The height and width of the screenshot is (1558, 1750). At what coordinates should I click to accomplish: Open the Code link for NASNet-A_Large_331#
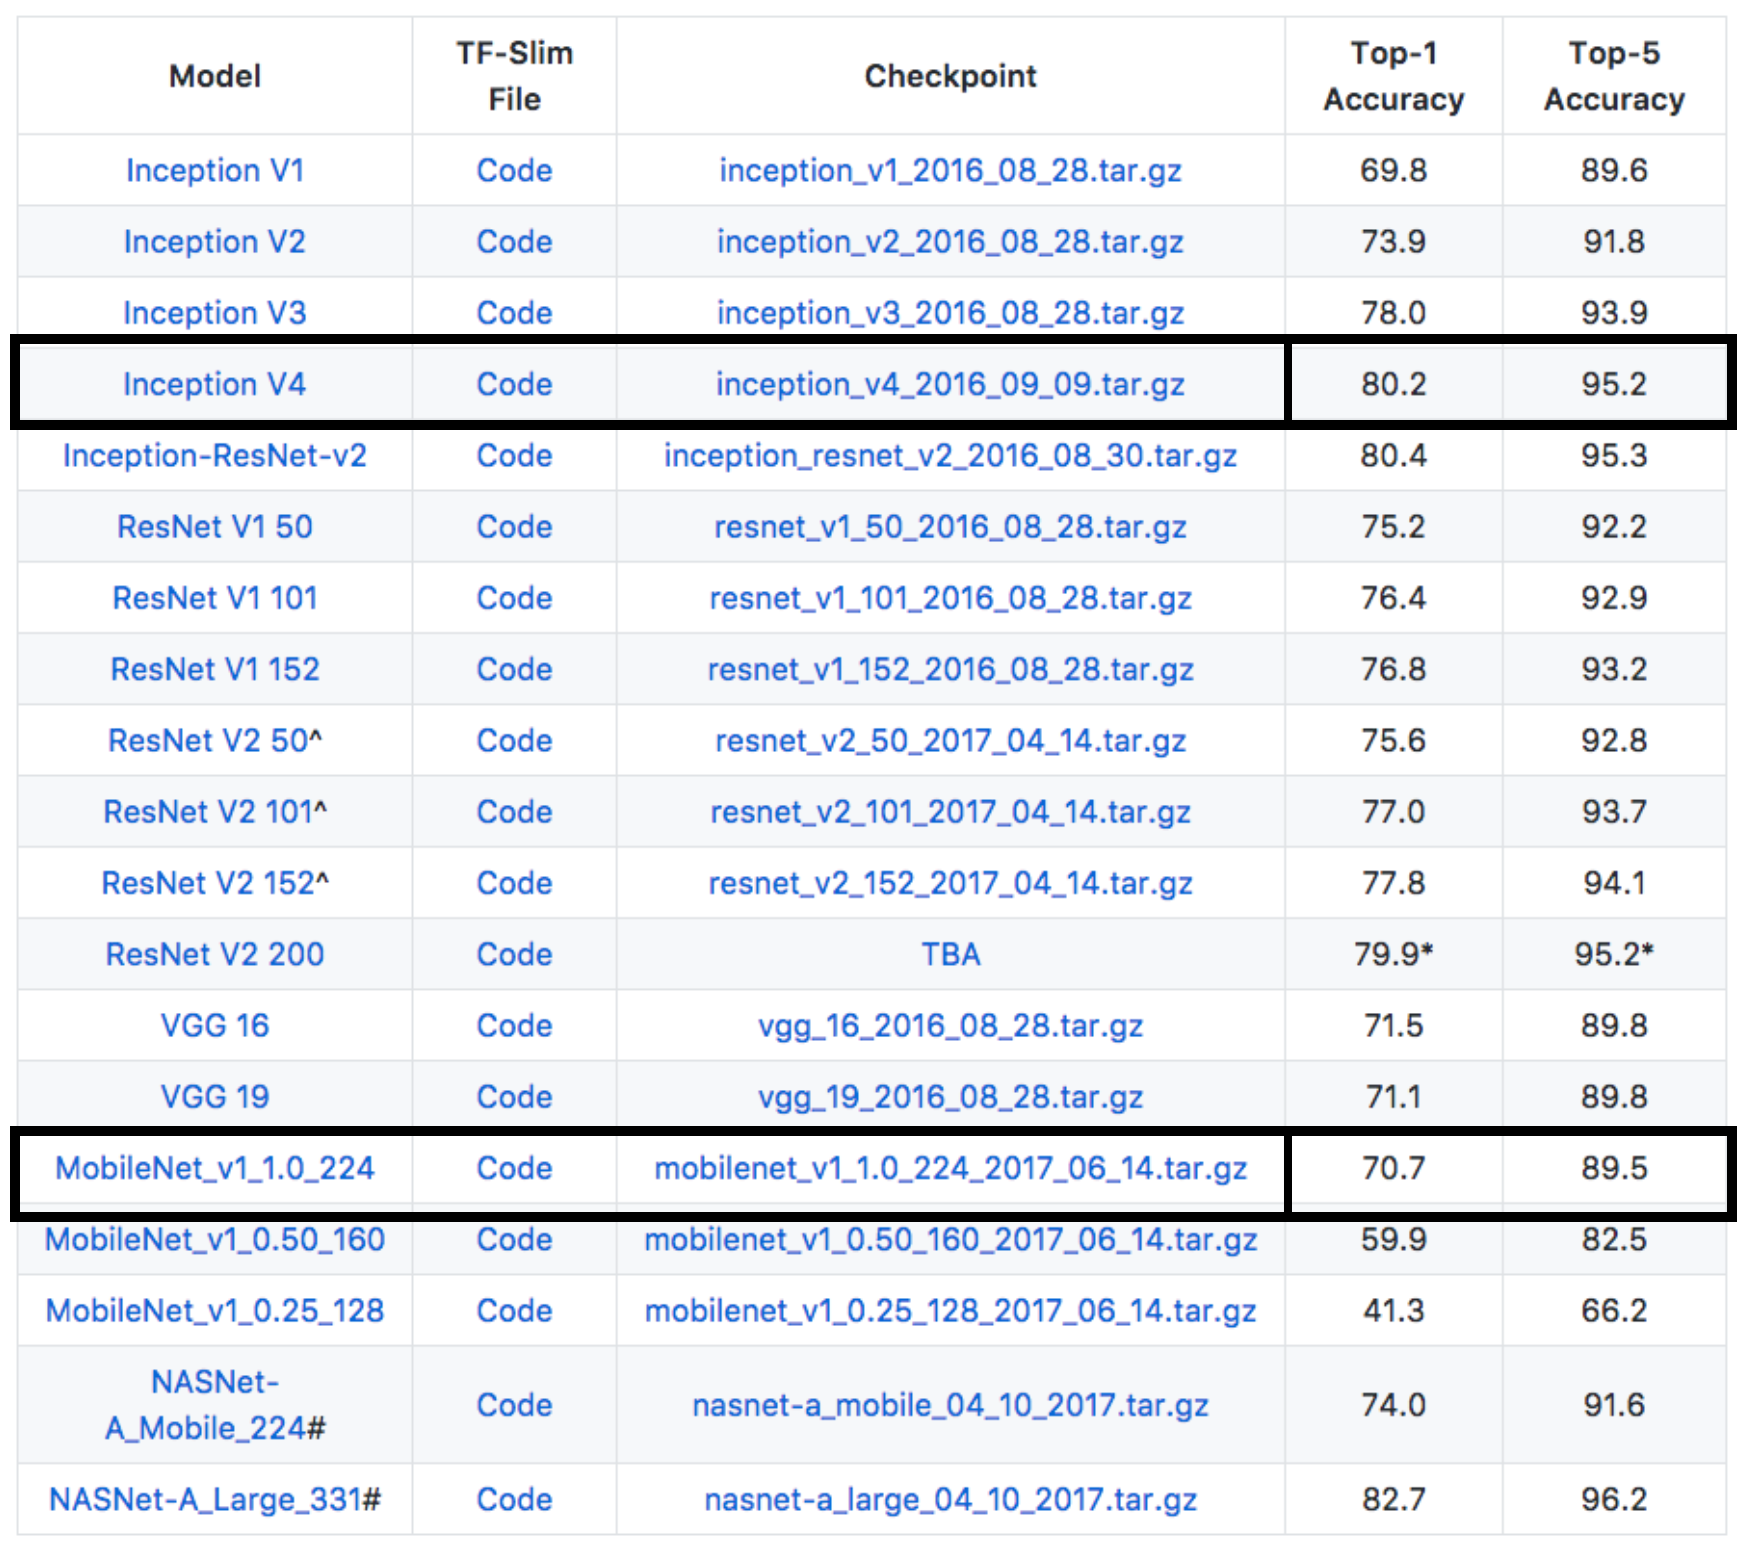click(514, 1499)
